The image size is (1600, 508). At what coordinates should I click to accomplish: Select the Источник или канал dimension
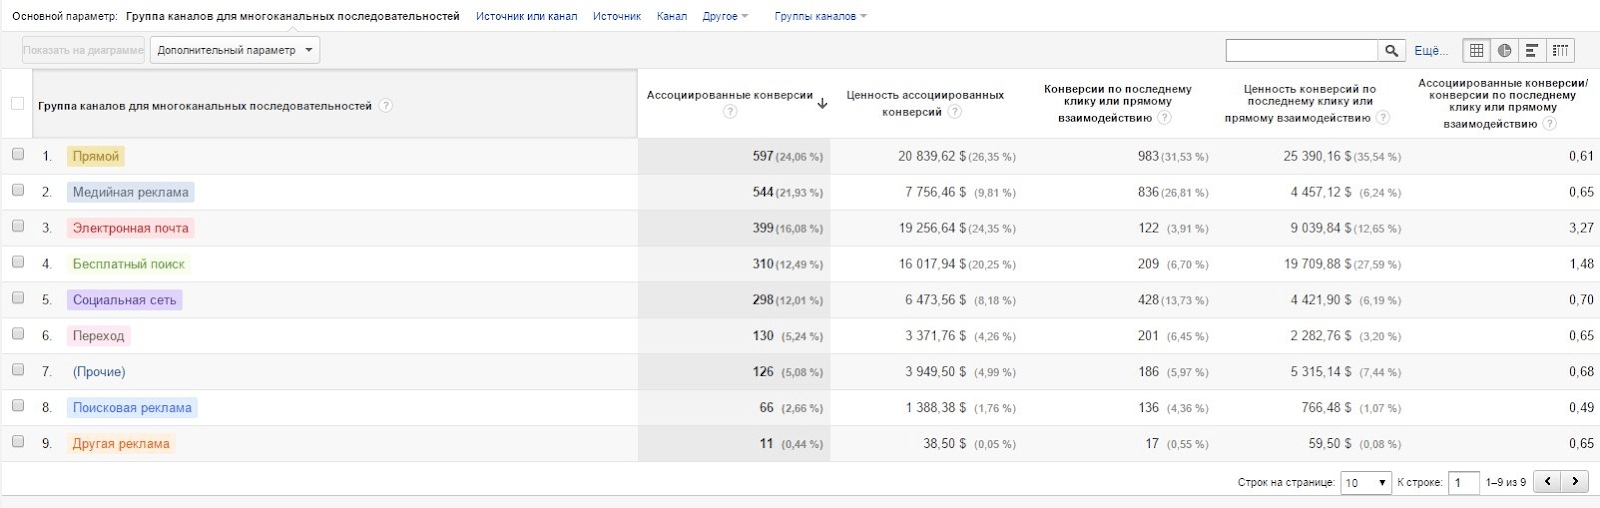pos(526,16)
